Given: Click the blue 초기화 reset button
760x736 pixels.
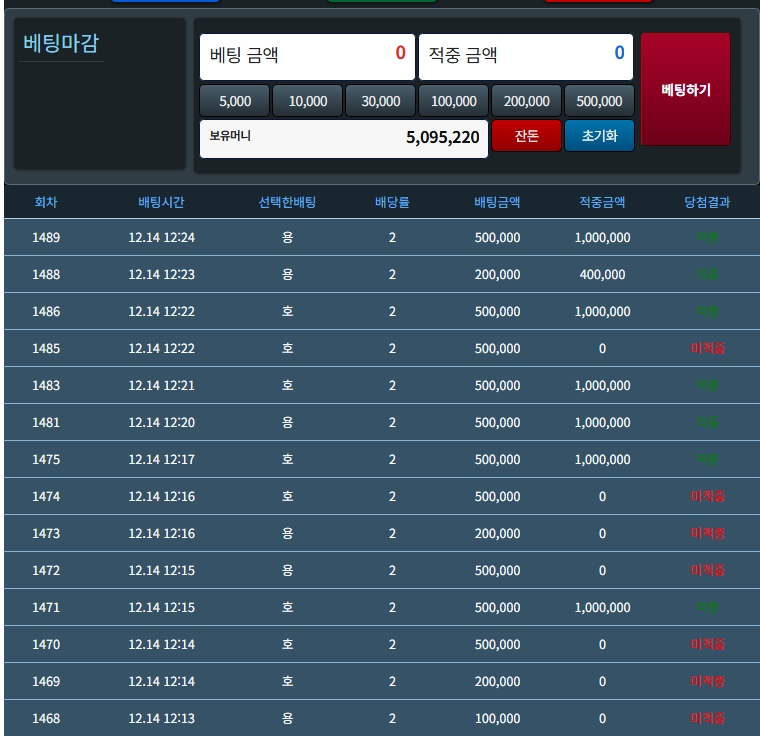Looking at the screenshot, I should tap(599, 136).
